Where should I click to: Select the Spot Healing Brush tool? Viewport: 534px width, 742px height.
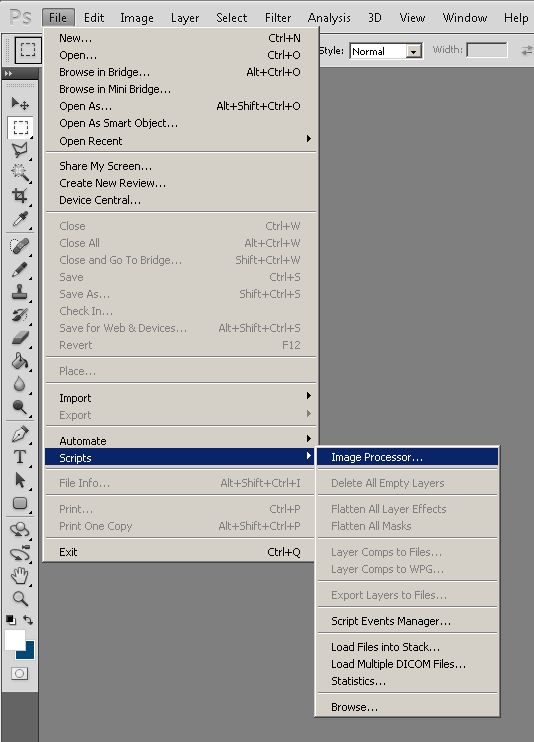20,246
